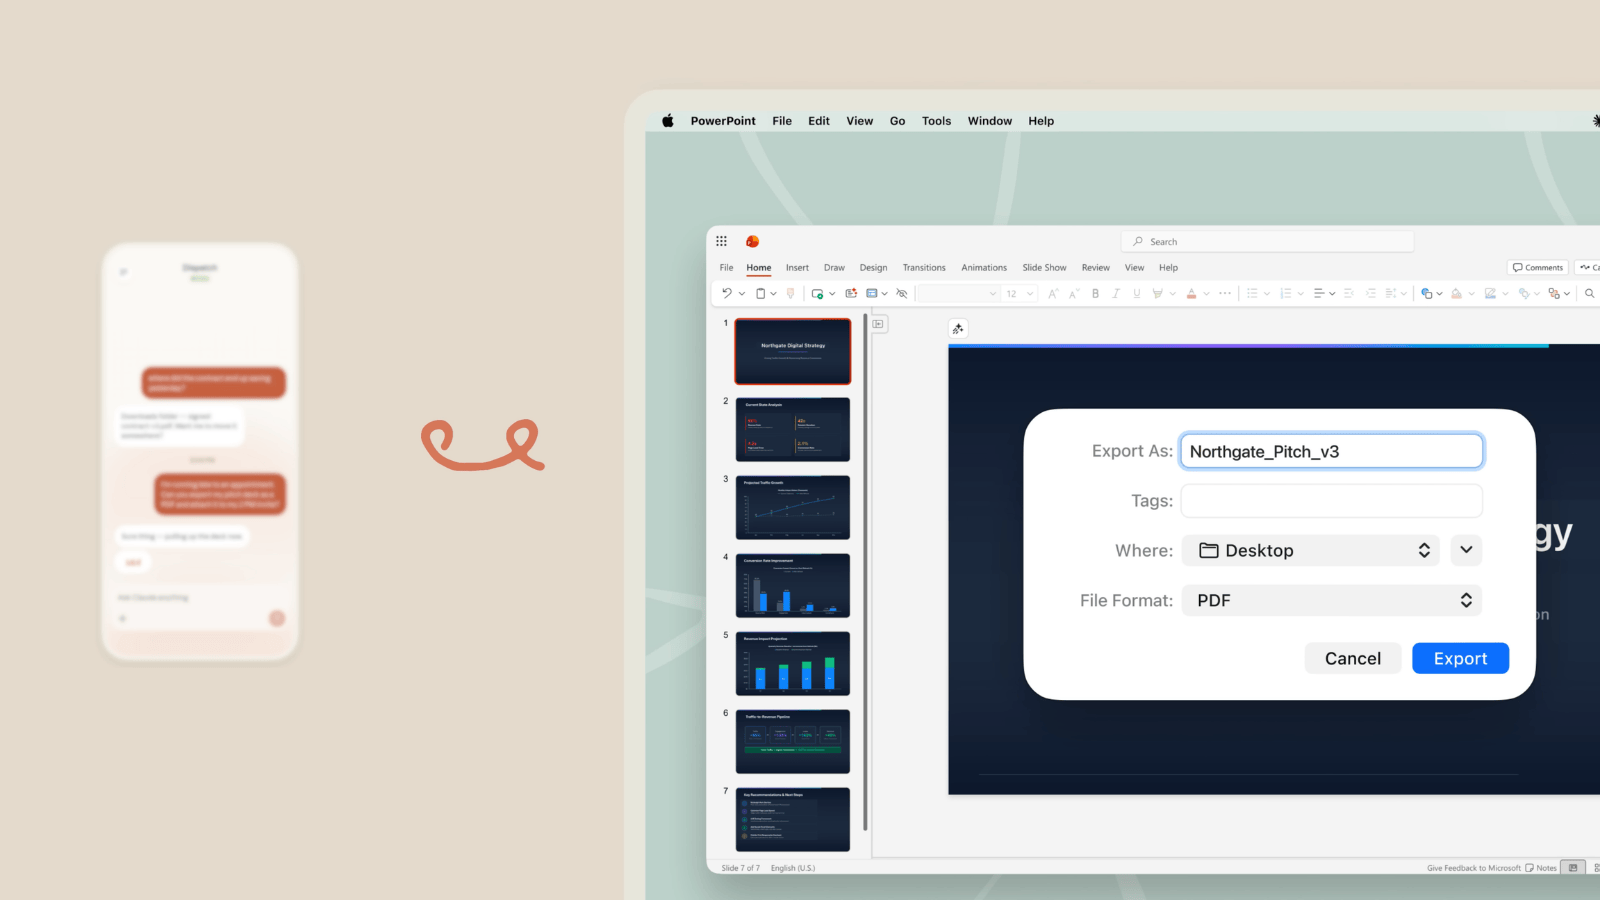Toggle the Notes pane in status bar
This screenshot has width=1600, height=900.
tap(1541, 868)
